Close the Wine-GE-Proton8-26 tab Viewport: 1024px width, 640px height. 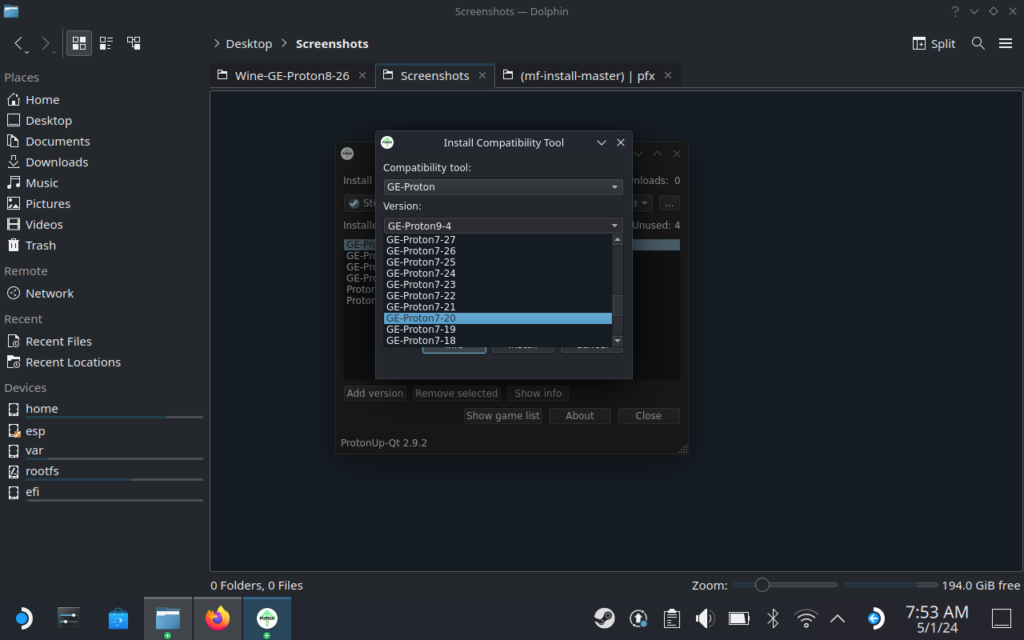point(362,76)
